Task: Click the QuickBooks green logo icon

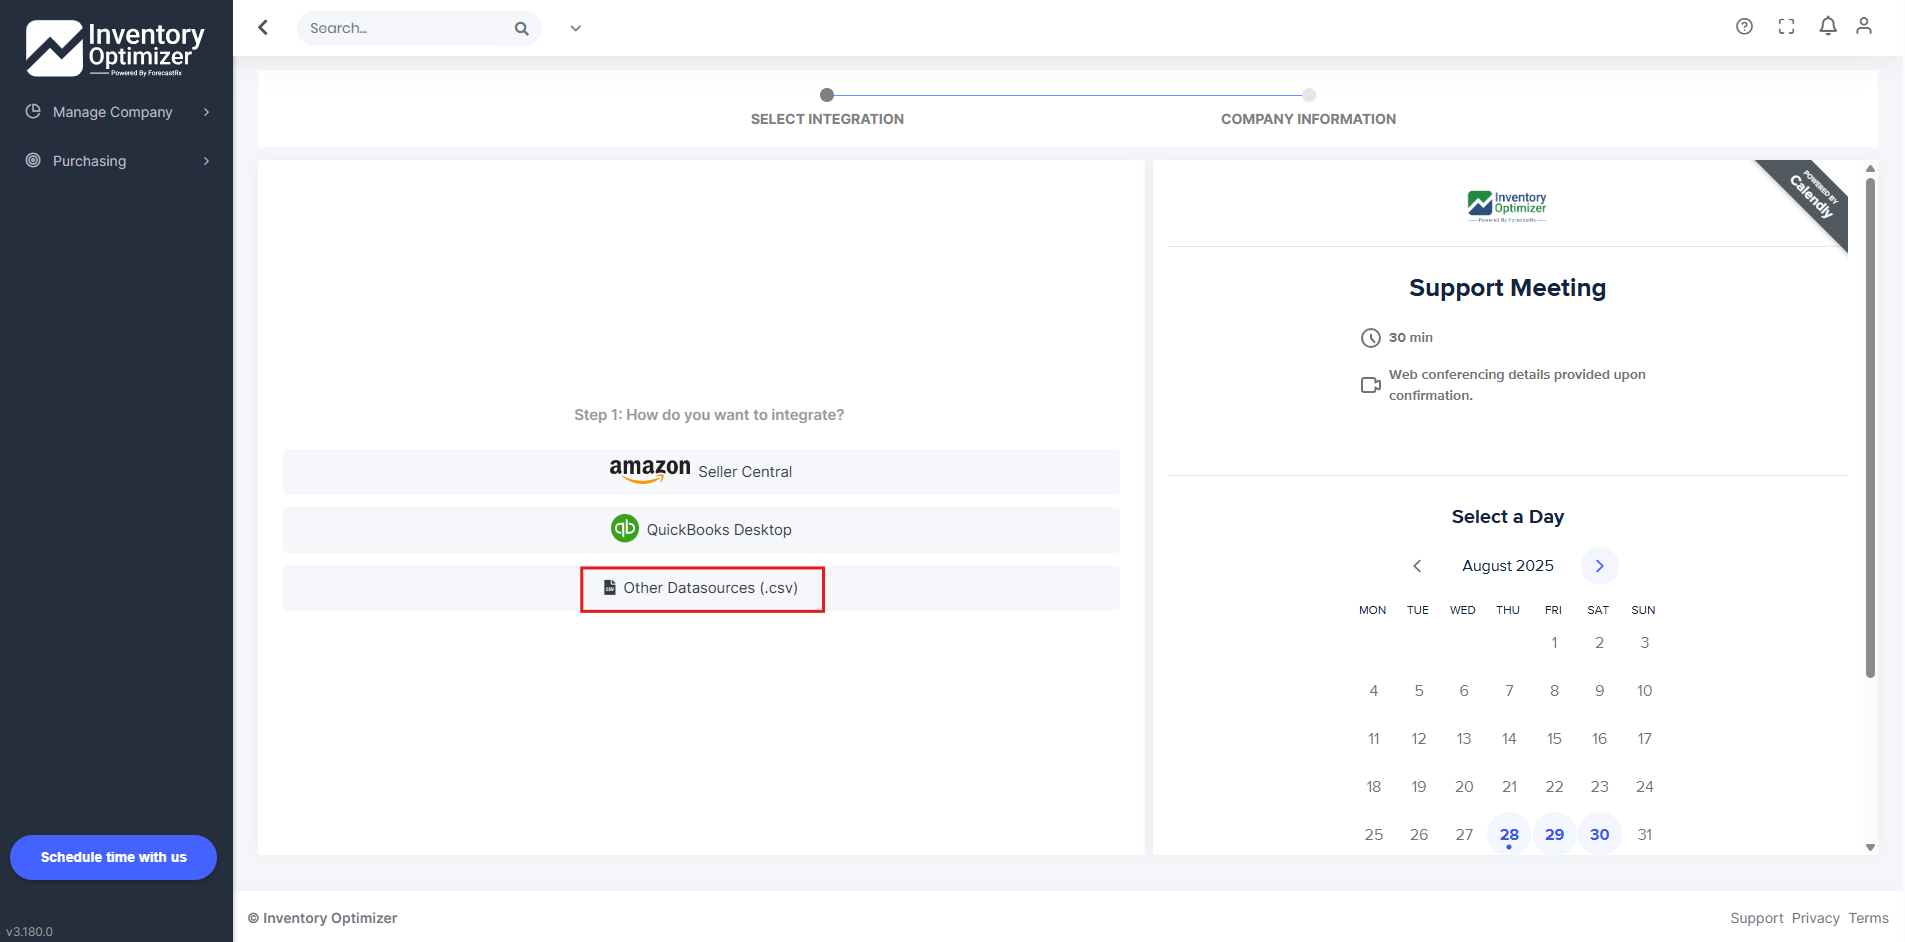Action: pyautogui.click(x=625, y=528)
